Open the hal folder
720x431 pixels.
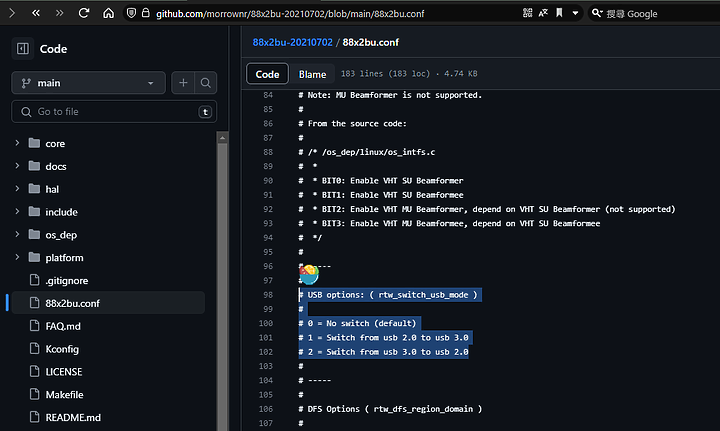[52, 189]
